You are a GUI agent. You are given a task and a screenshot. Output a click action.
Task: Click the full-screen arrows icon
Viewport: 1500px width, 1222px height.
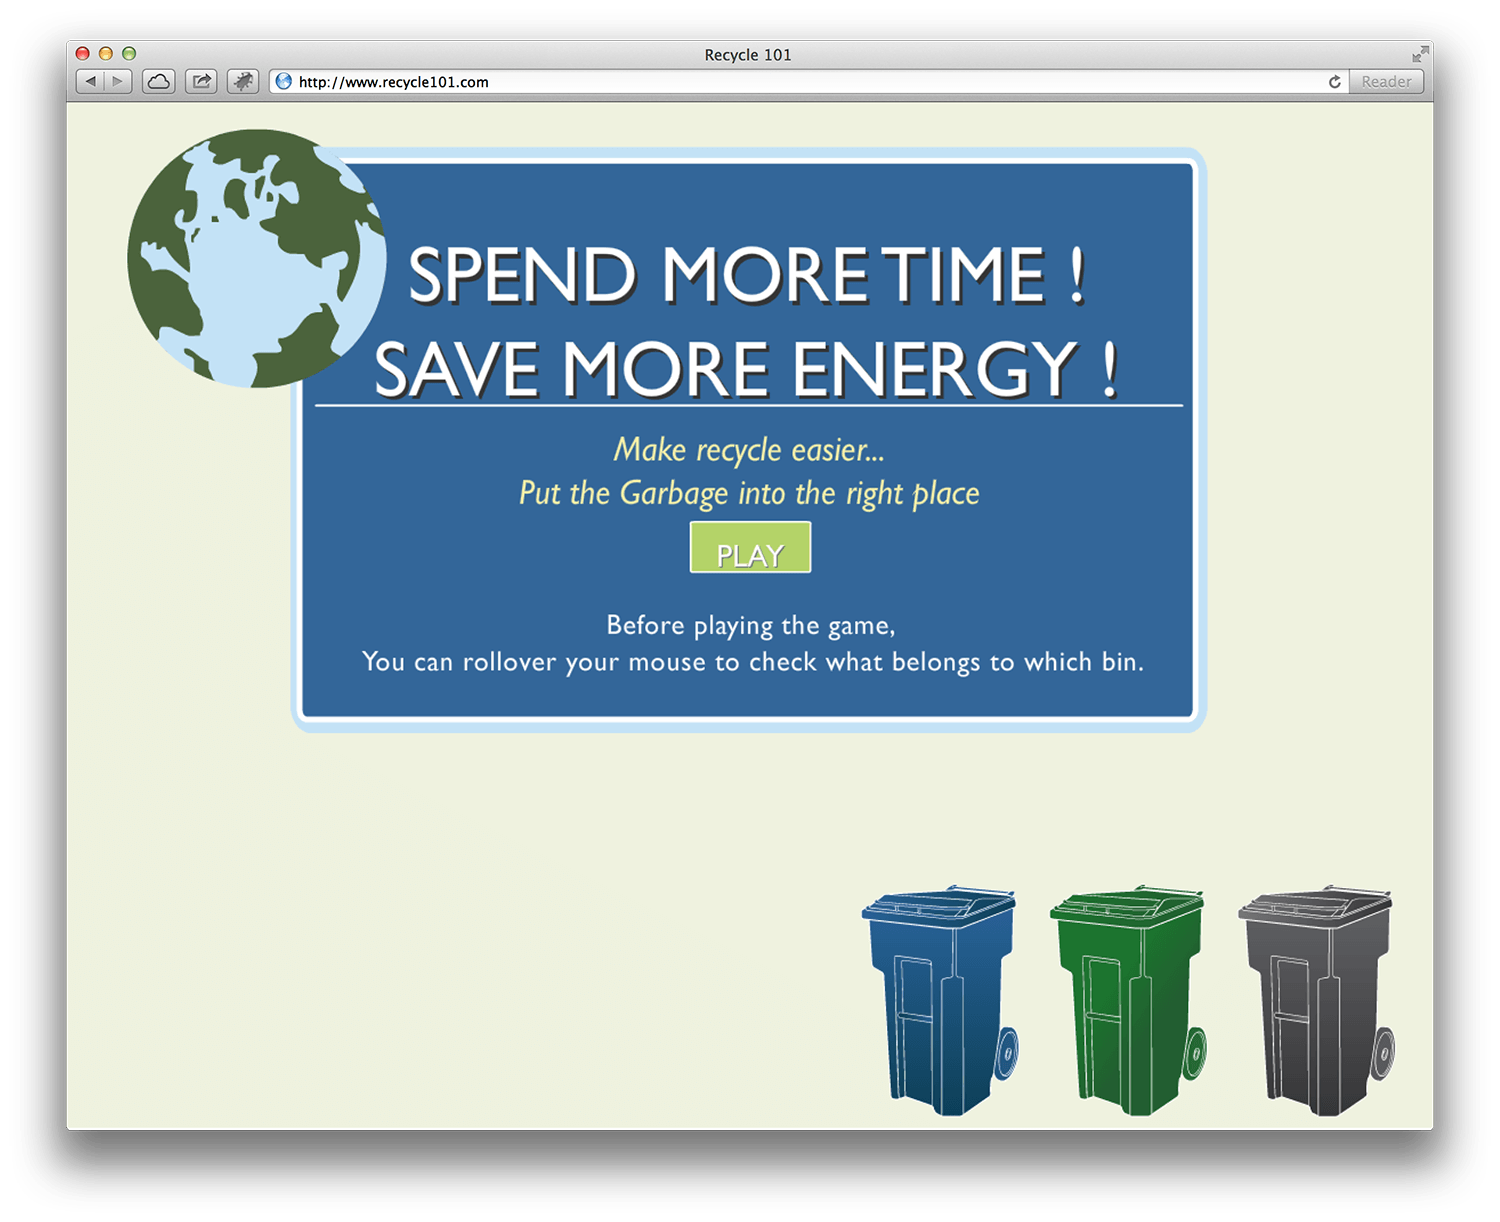click(1420, 54)
